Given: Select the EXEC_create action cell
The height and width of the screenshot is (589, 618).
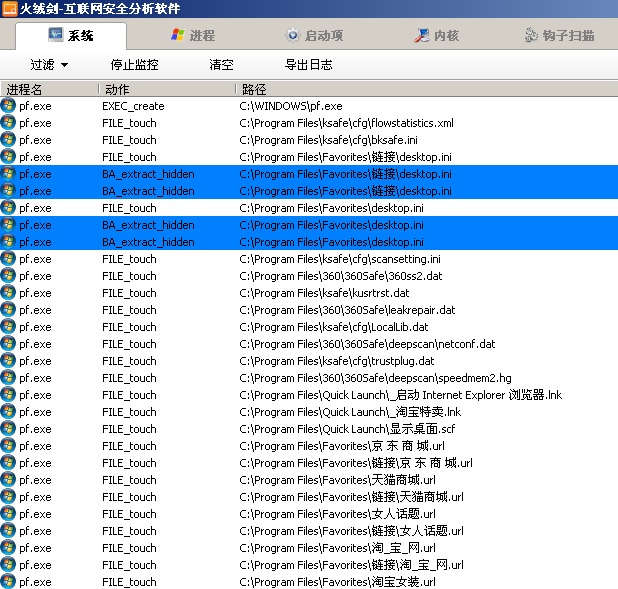Looking at the screenshot, I should [133, 106].
